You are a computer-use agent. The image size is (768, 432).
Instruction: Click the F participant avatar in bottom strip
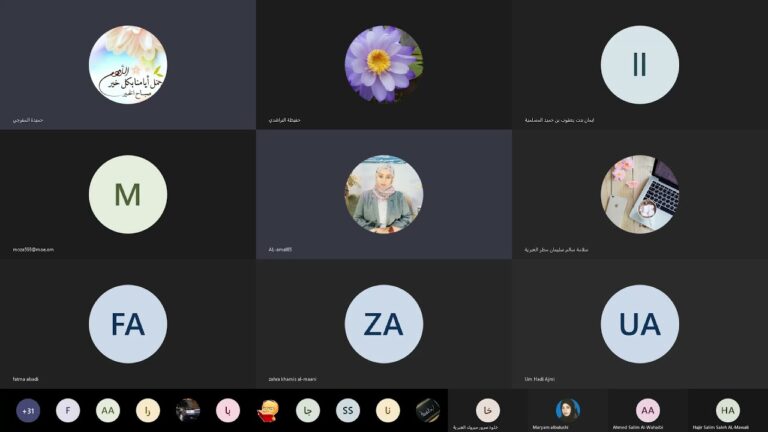[x=68, y=410]
